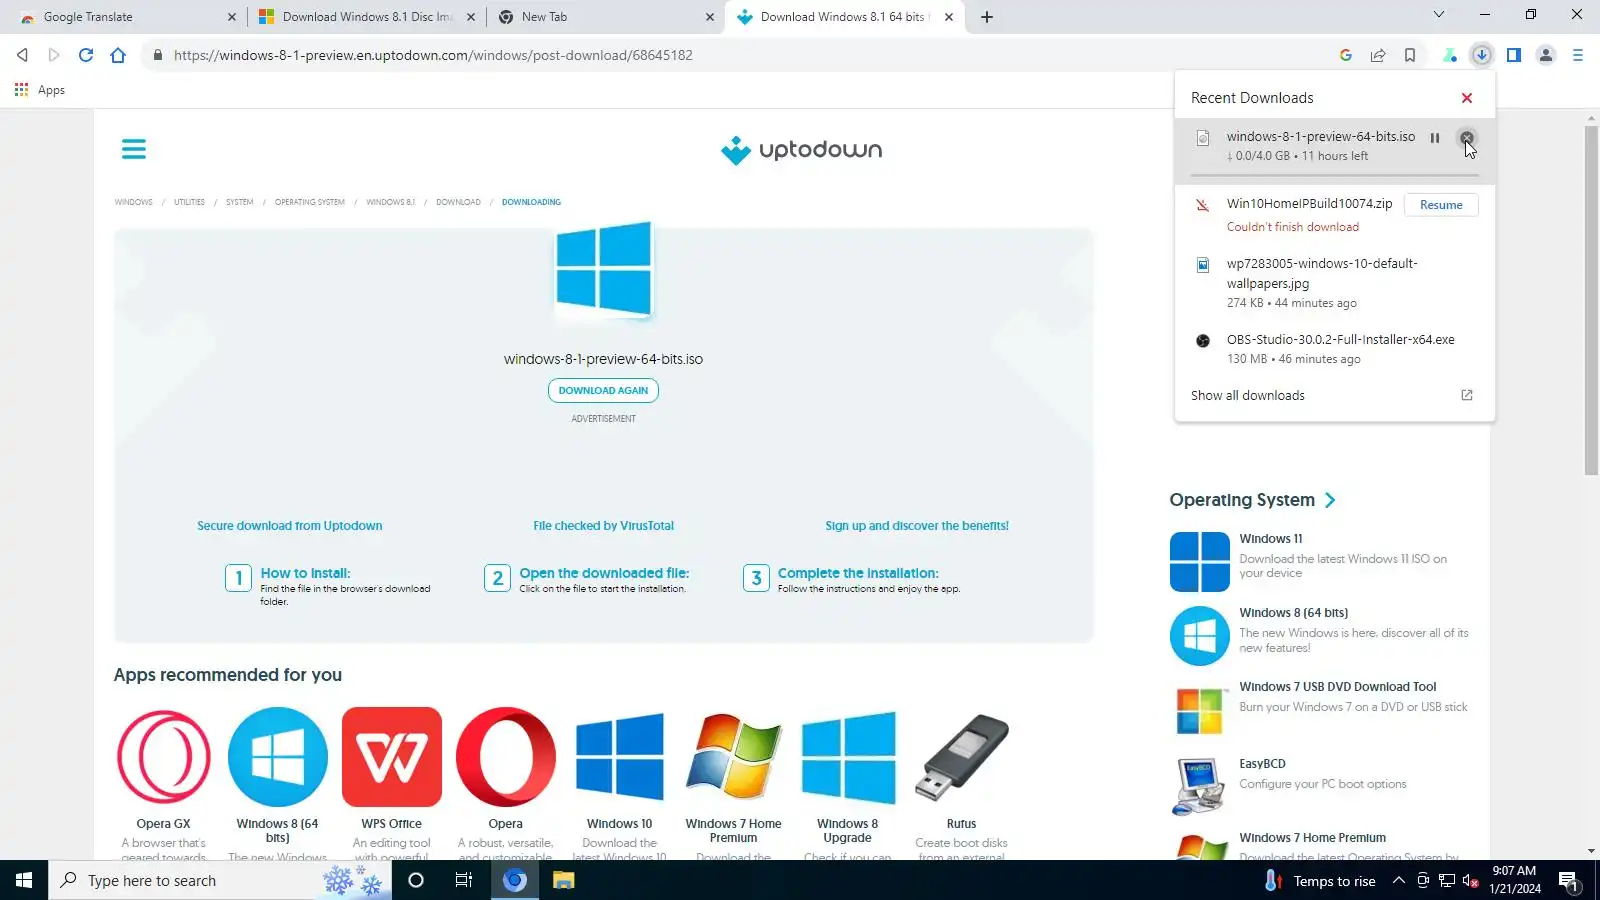Open the Windows Start menu
Image resolution: width=1600 pixels, height=900 pixels.
(x=24, y=880)
